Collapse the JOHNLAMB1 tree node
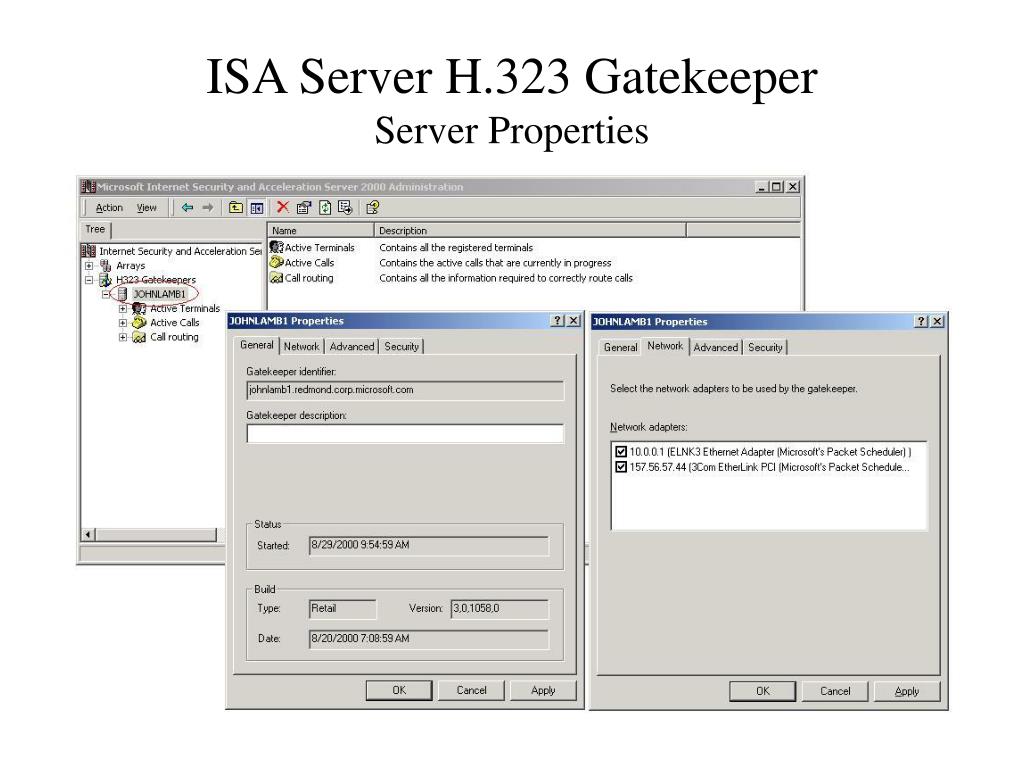The width and height of the screenshot is (1024, 768). click(x=106, y=295)
